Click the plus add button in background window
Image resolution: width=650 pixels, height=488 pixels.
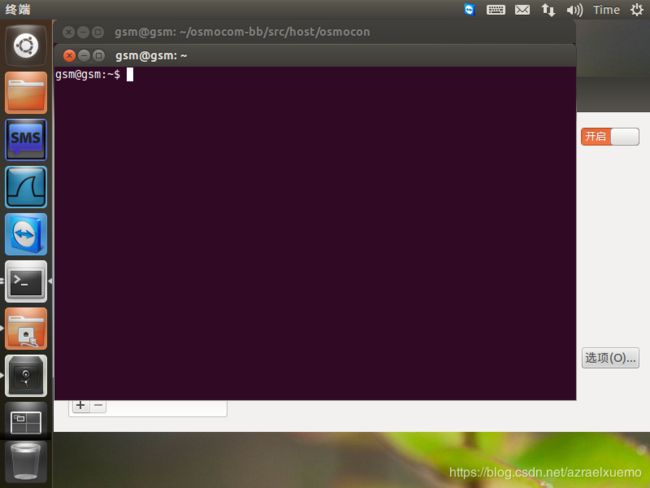coord(80,405)
